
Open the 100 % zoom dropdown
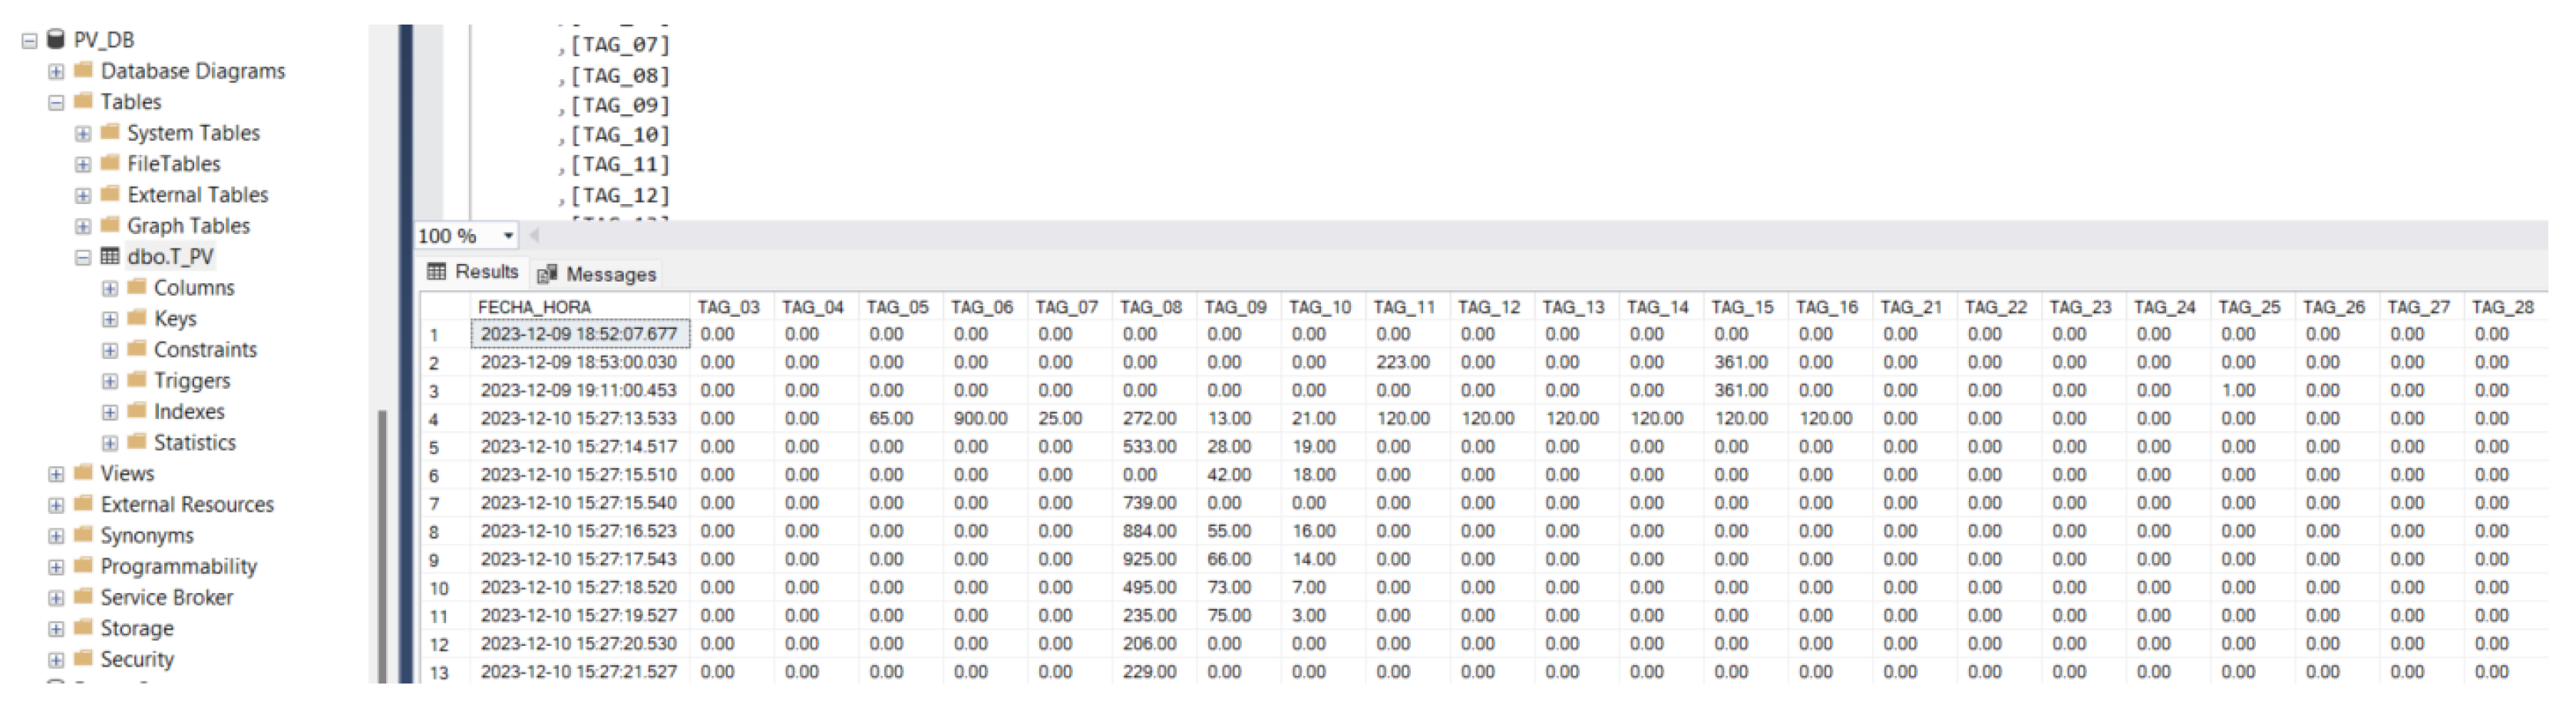click(508, 236)
